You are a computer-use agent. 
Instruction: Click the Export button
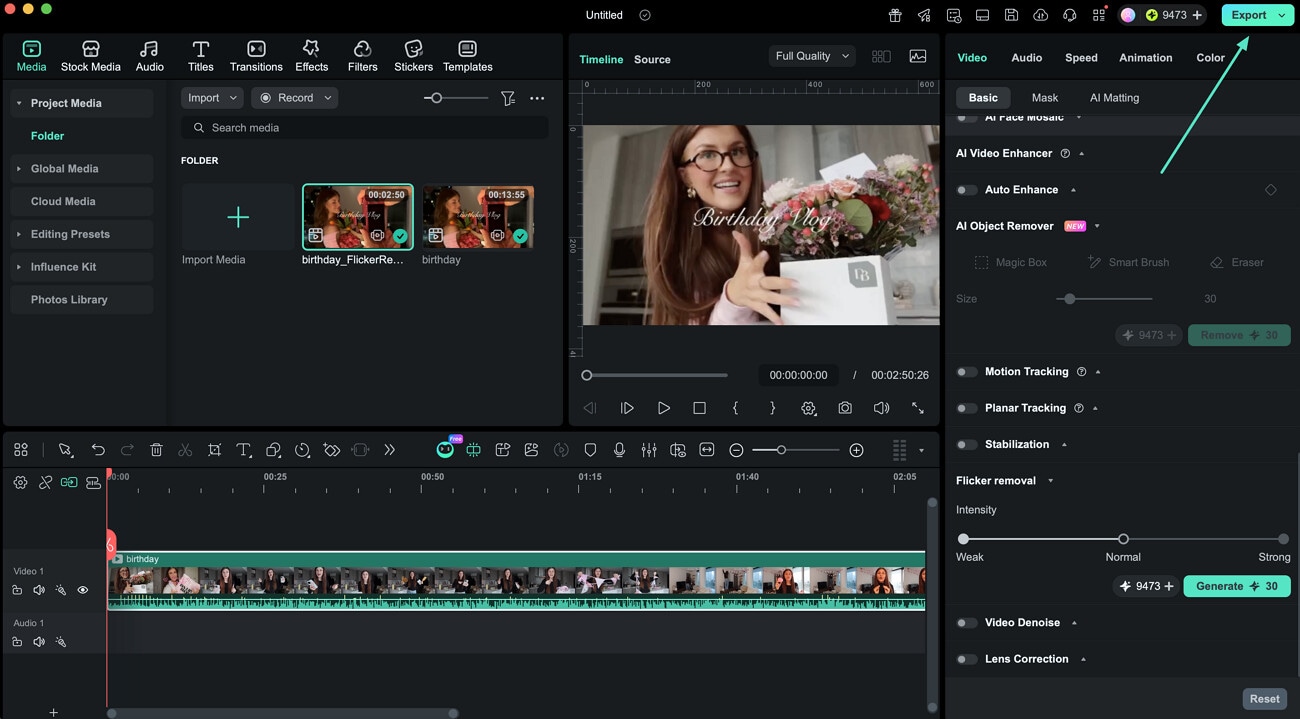[x=1249, y=14]
